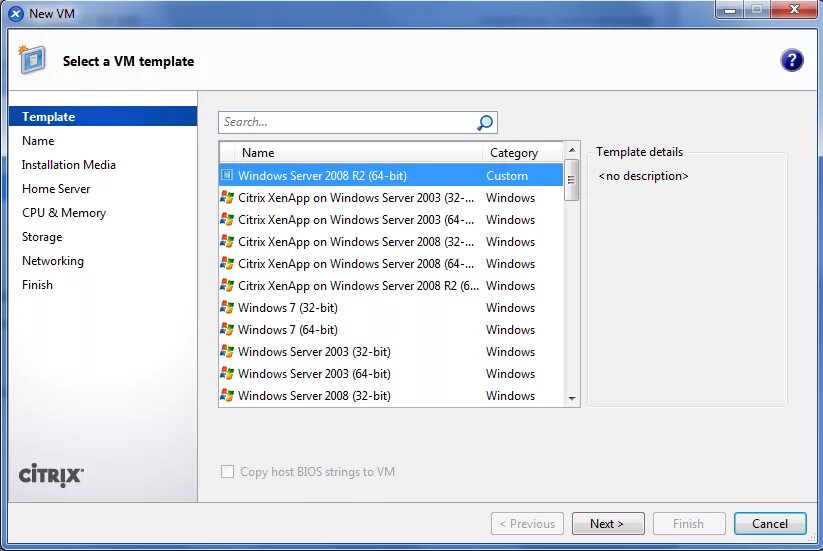Select the Windows 7 (64-bit) template
The image size is (823, 551).
[x=391, y=330]
